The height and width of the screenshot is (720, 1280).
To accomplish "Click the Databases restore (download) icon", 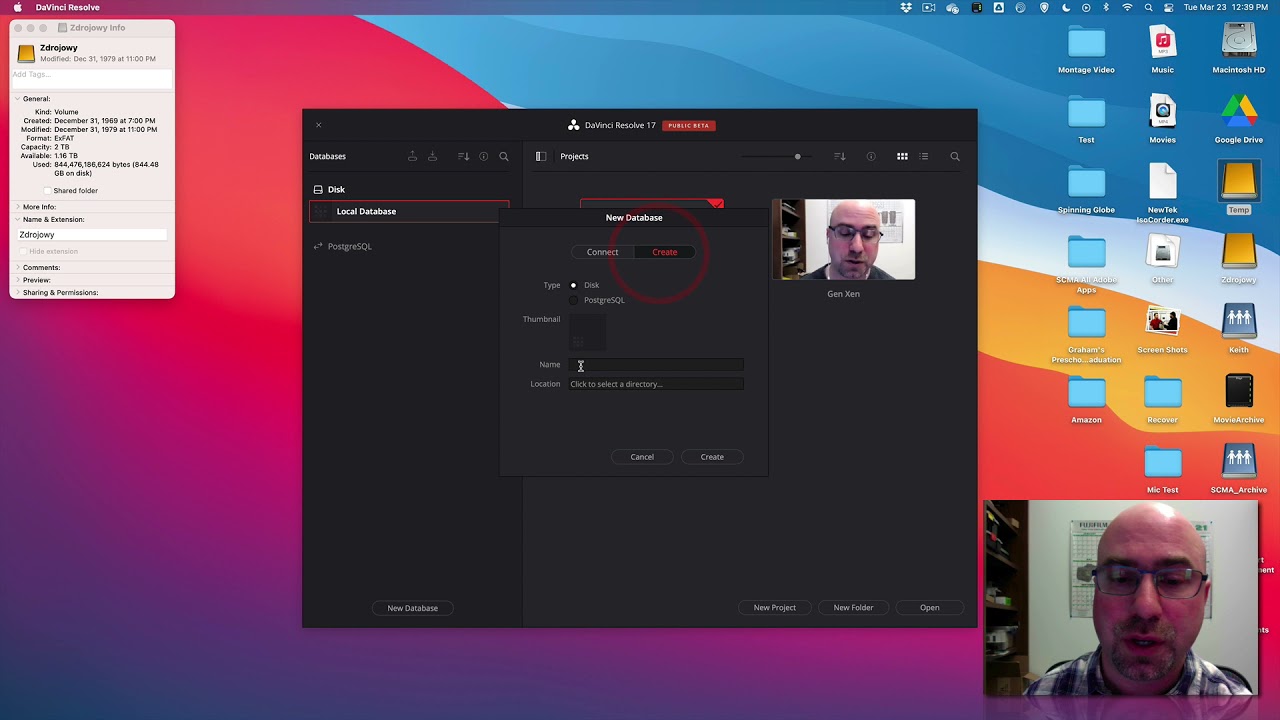I will [x=432, y=156].
